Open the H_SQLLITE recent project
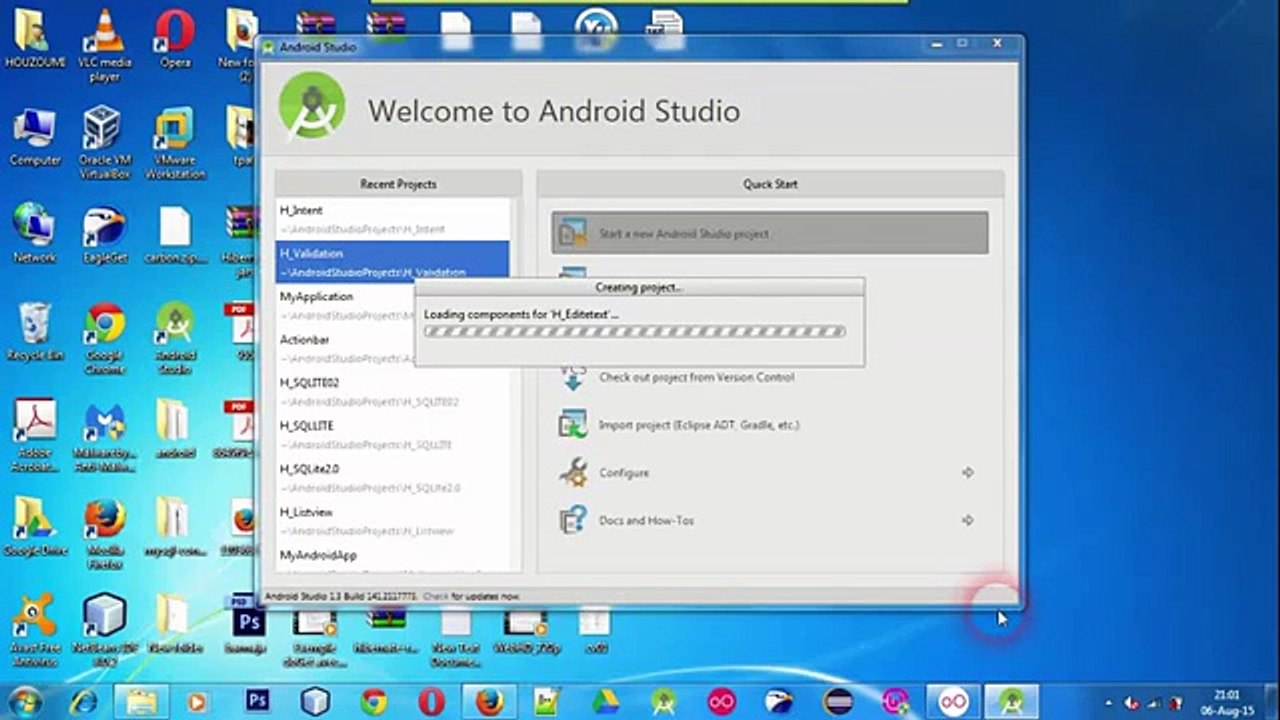This screenshot has width=1280, height=720. [x=392, y=434]
